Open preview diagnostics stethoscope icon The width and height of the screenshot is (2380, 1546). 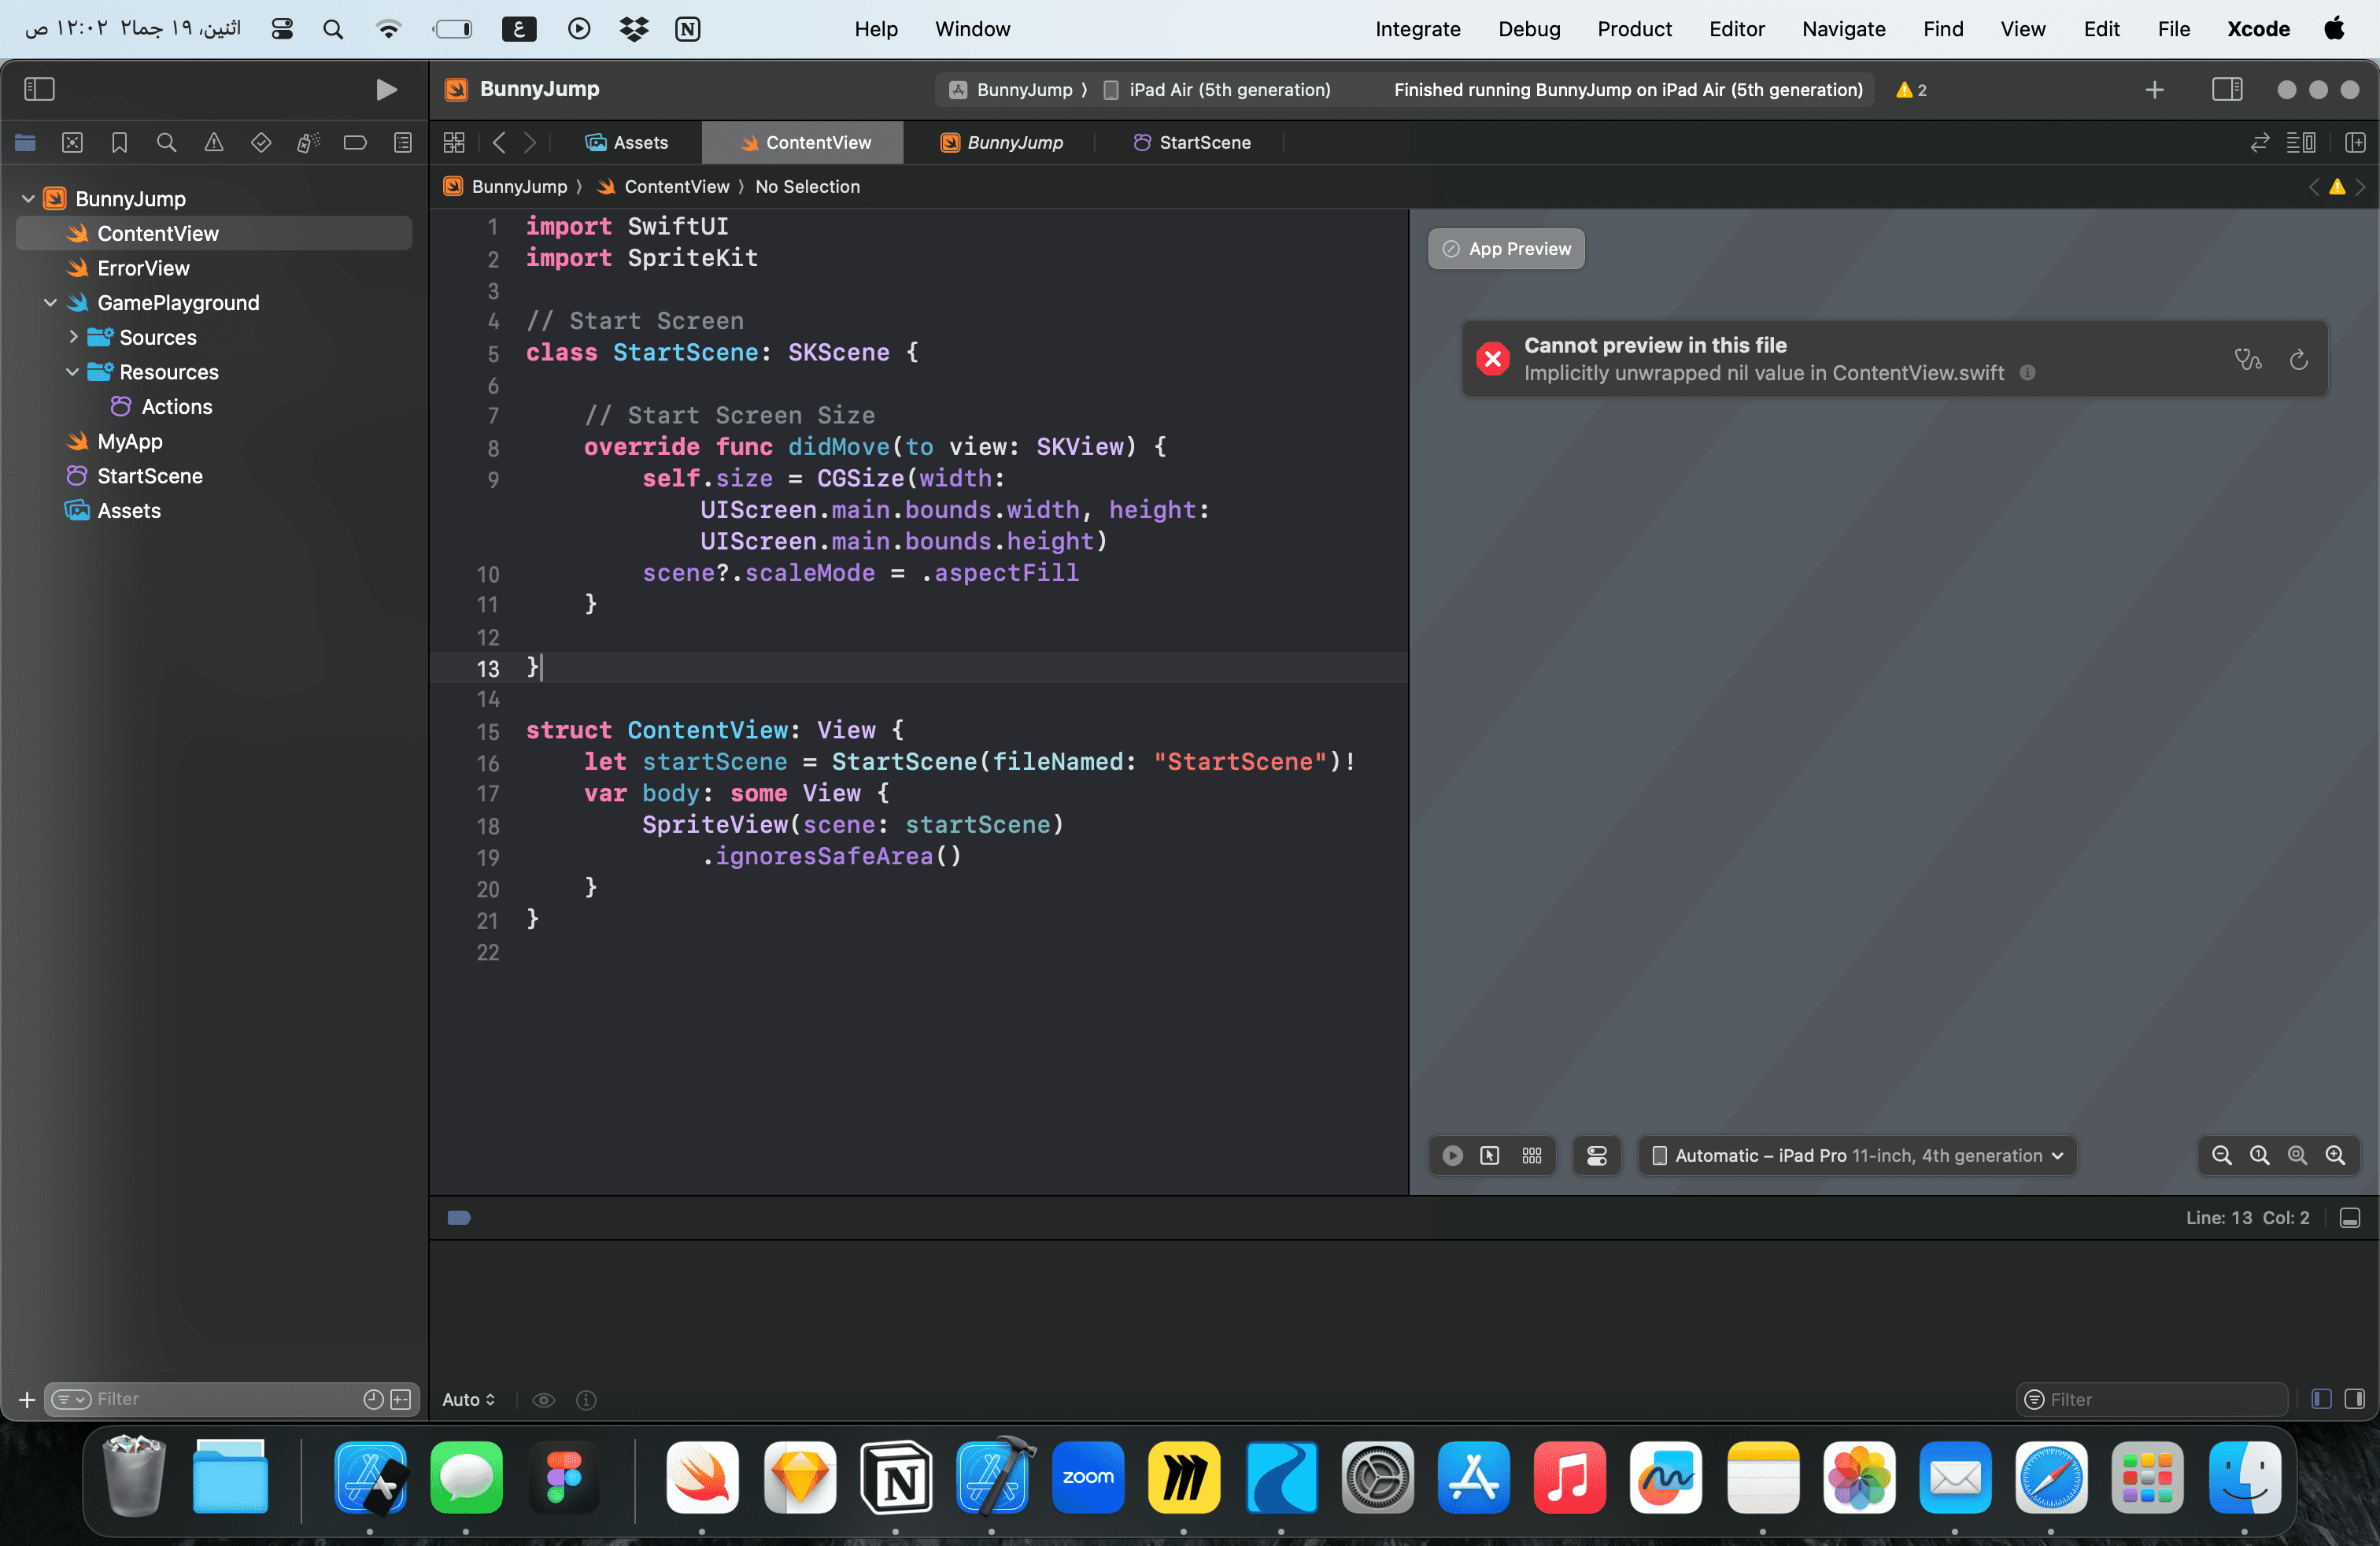pos(2248,359)
